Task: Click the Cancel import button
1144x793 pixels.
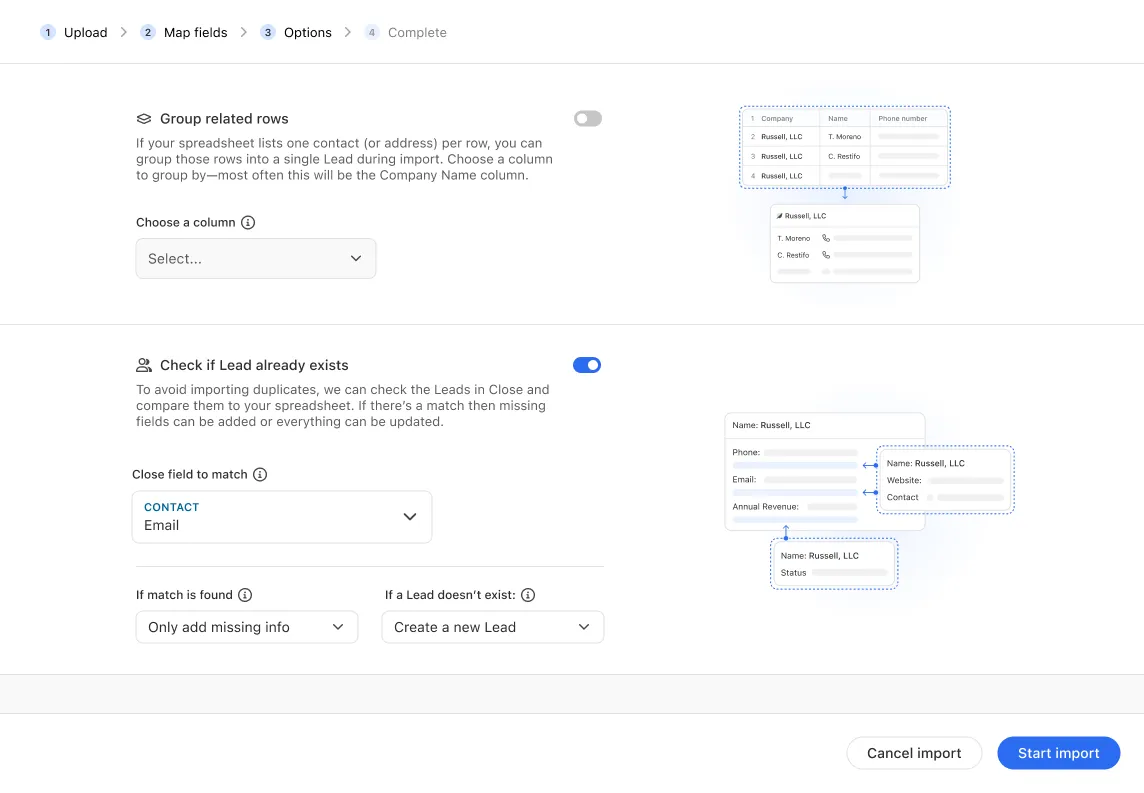Action: tap(914, 753)
